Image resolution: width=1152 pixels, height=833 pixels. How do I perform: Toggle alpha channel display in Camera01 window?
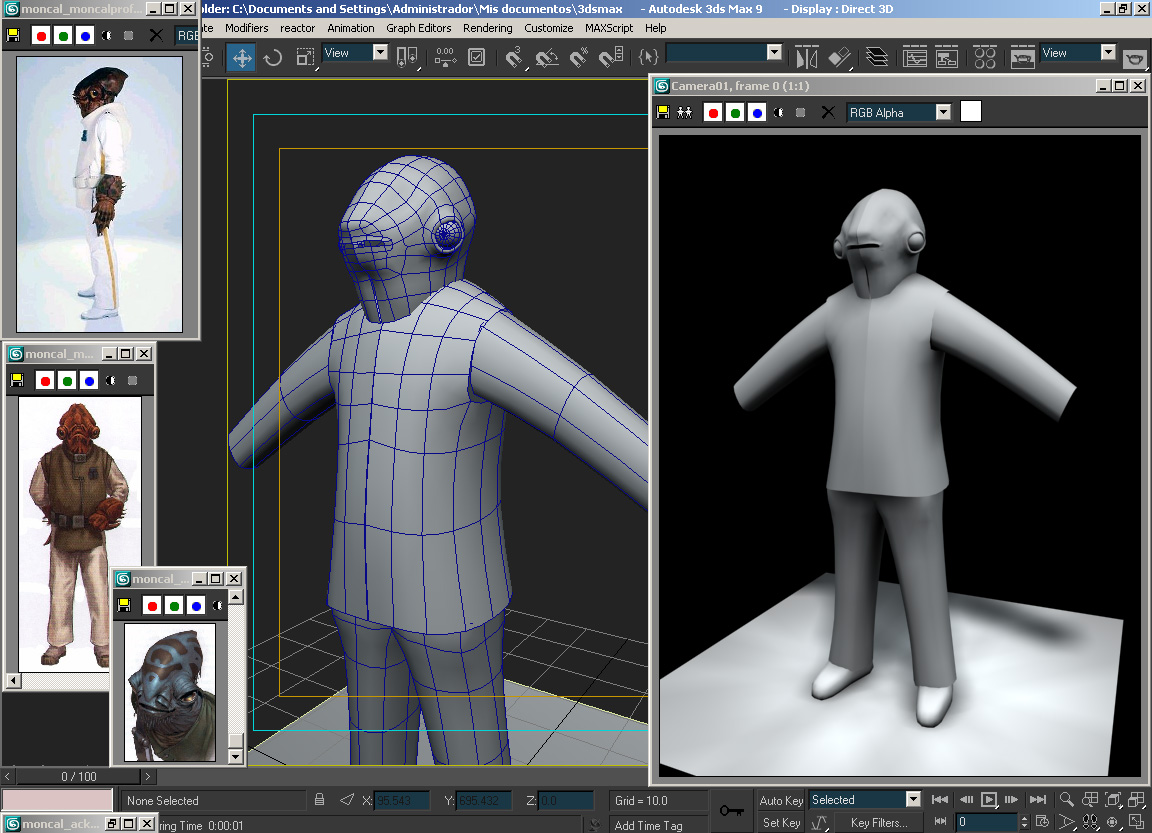(779, 112)
